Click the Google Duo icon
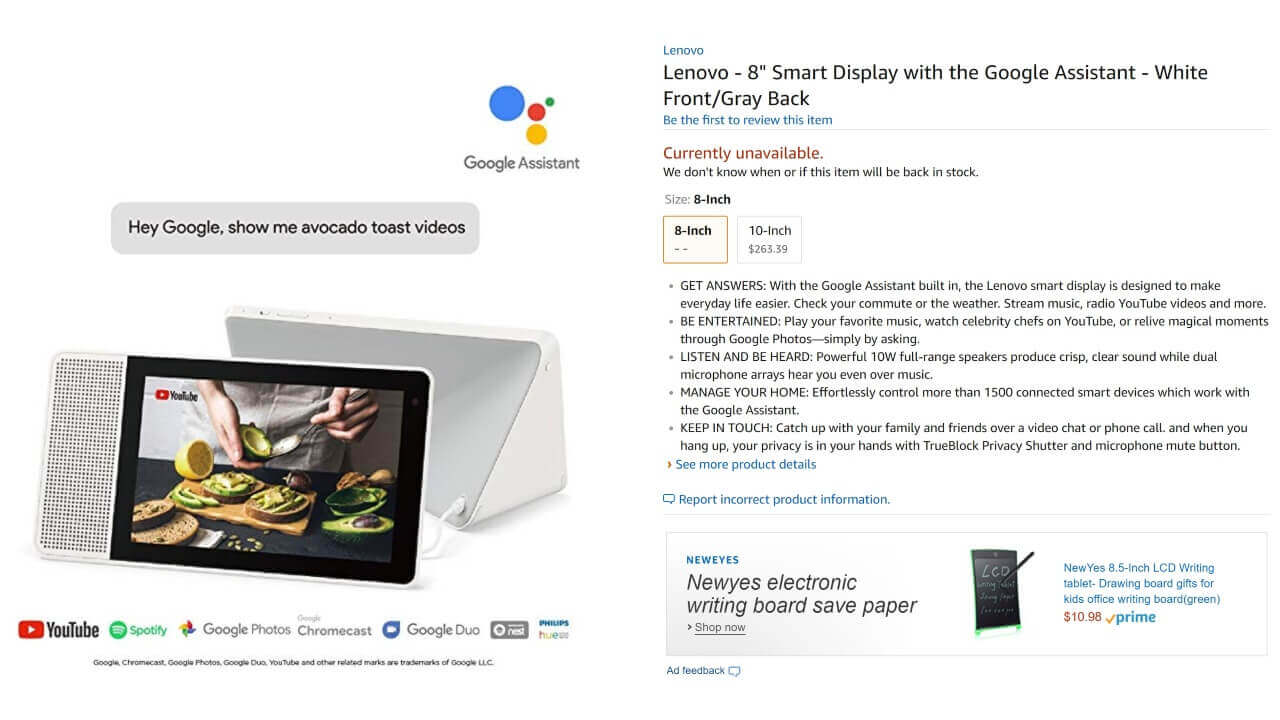1280x720 pixels. coord(391,630)
